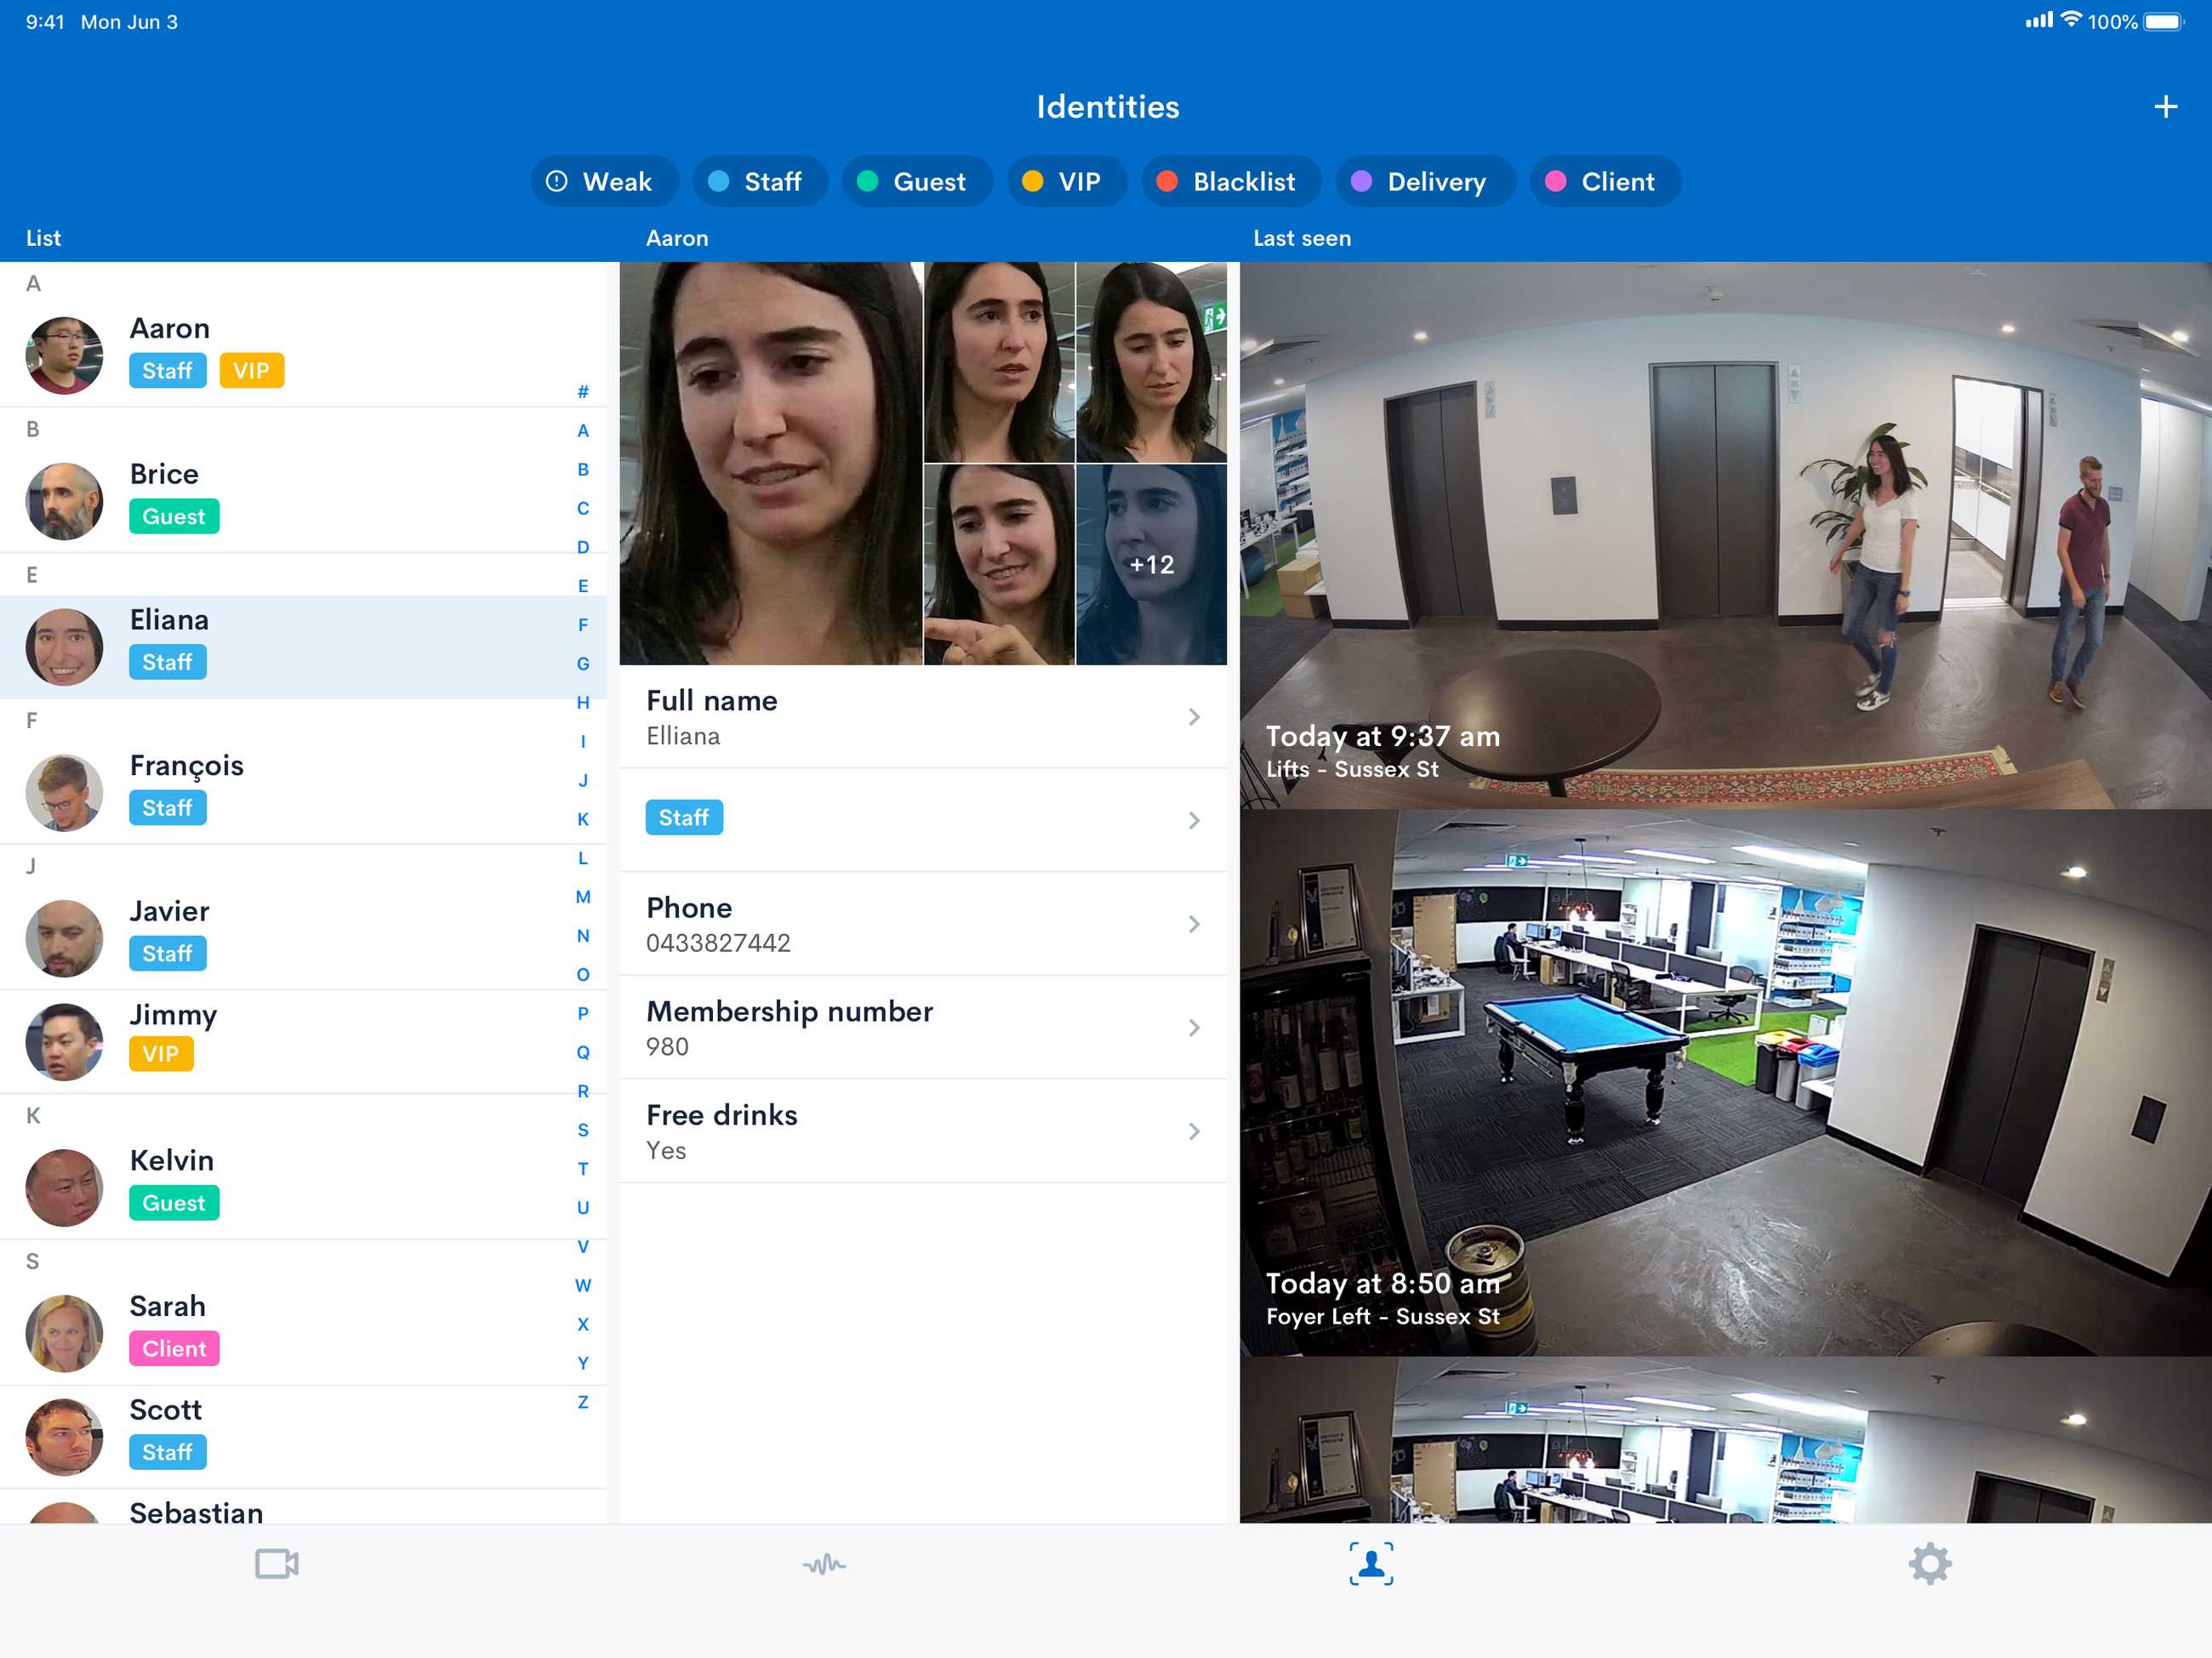Open Settings gear tab
2212x1658 pixels.
coord(1930,1563)
